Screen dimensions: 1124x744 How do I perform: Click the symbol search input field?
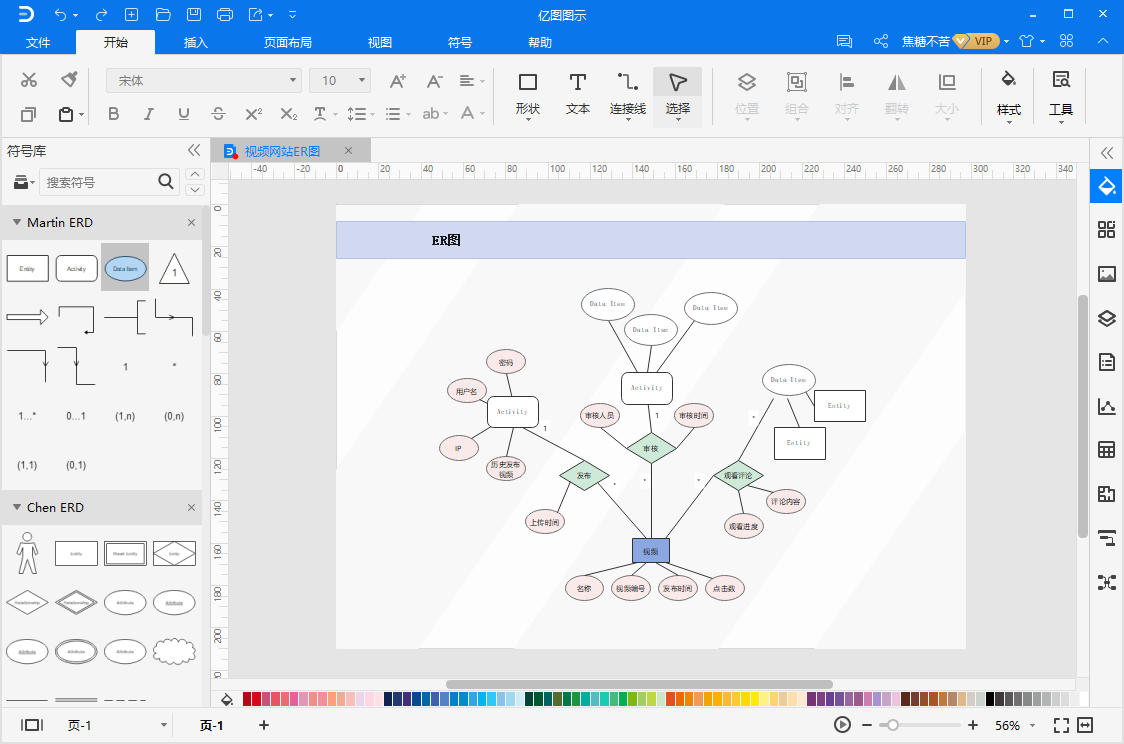point(98,182)
